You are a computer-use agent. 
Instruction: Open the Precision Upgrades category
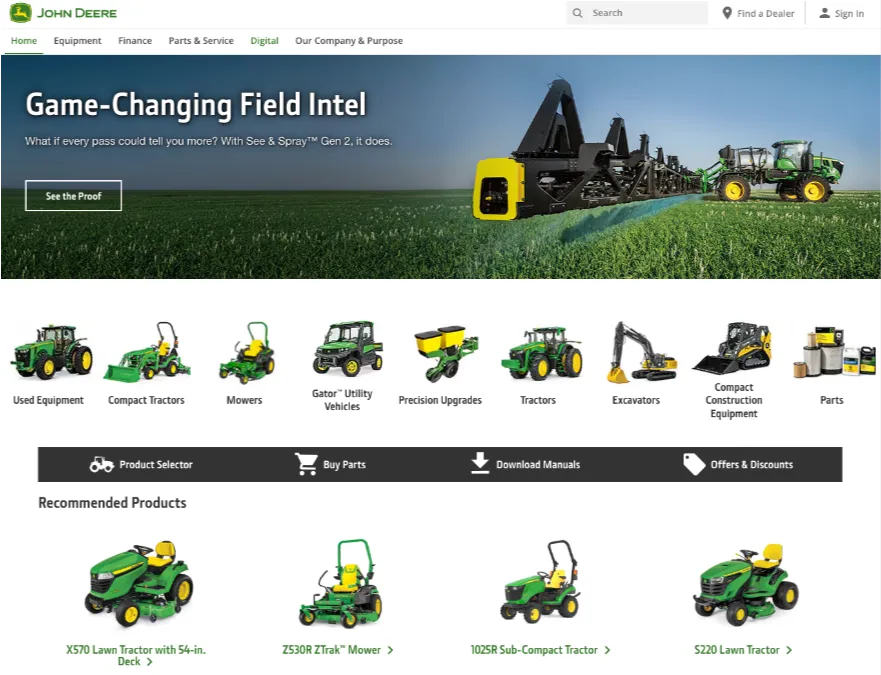441,350
